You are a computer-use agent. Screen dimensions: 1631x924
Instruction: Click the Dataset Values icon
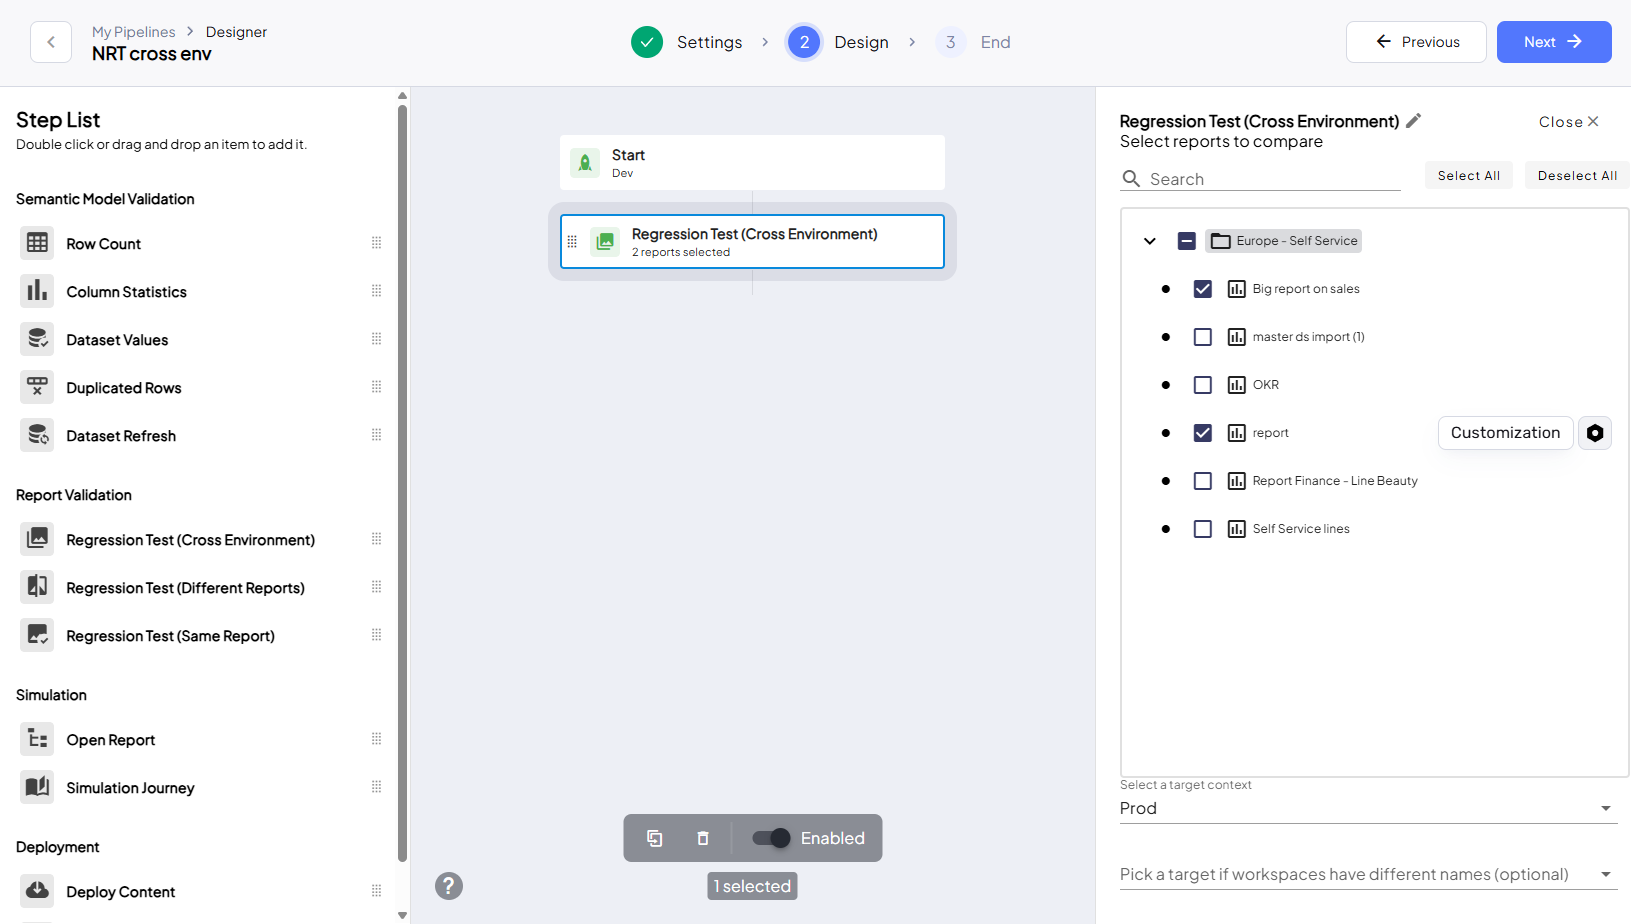(x=37, y=339)
